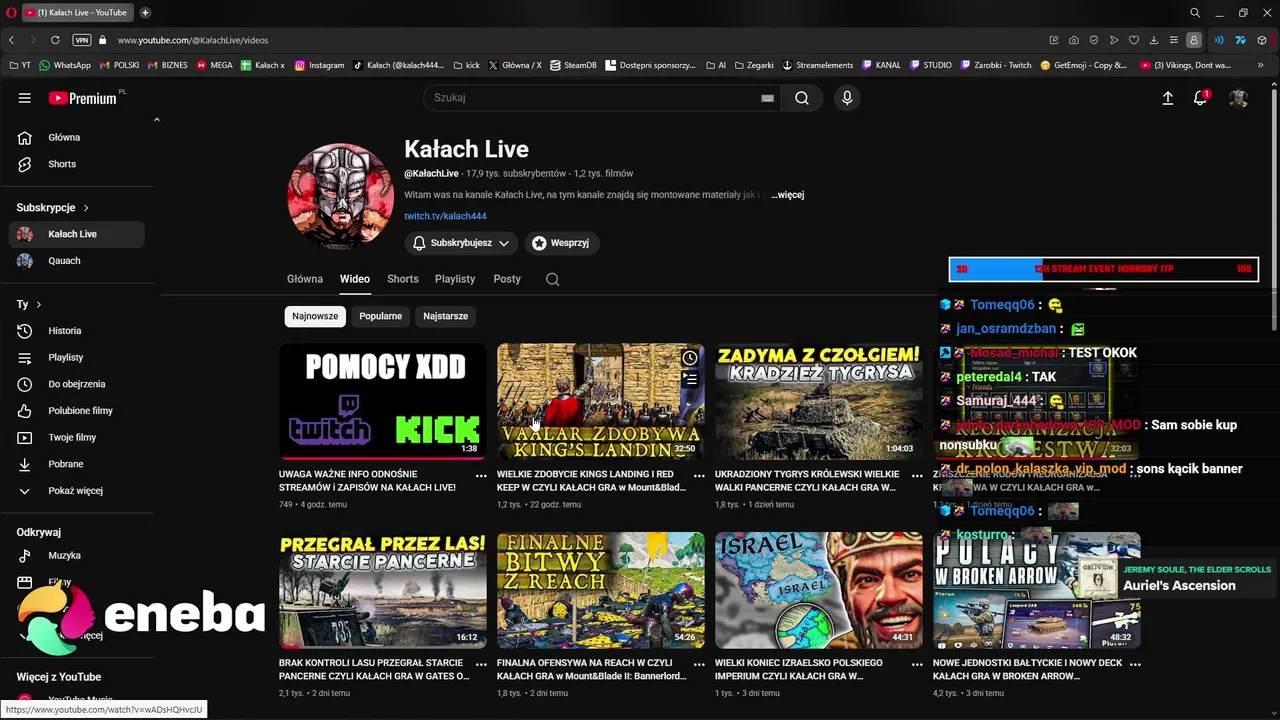This screenshot has width=1280, height=720.
Task: Open Opera tab search magnifier
Action: click(x=1195, y=12)
